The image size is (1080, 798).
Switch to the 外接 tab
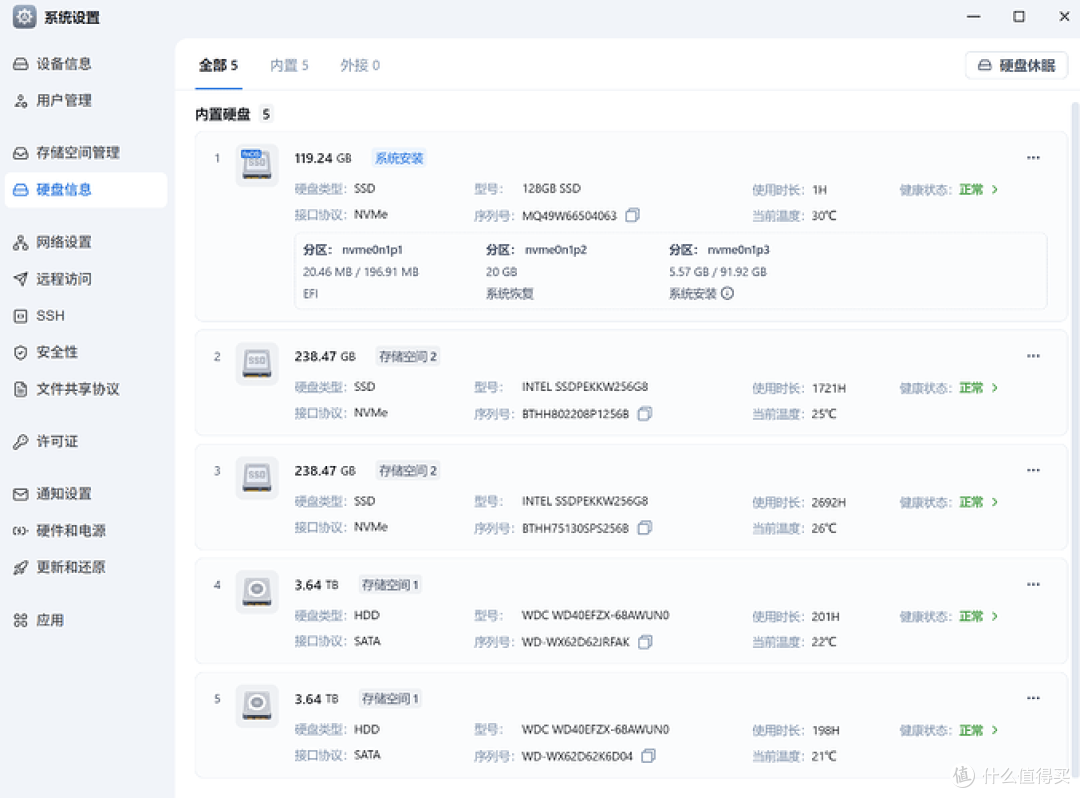[359, 64]
